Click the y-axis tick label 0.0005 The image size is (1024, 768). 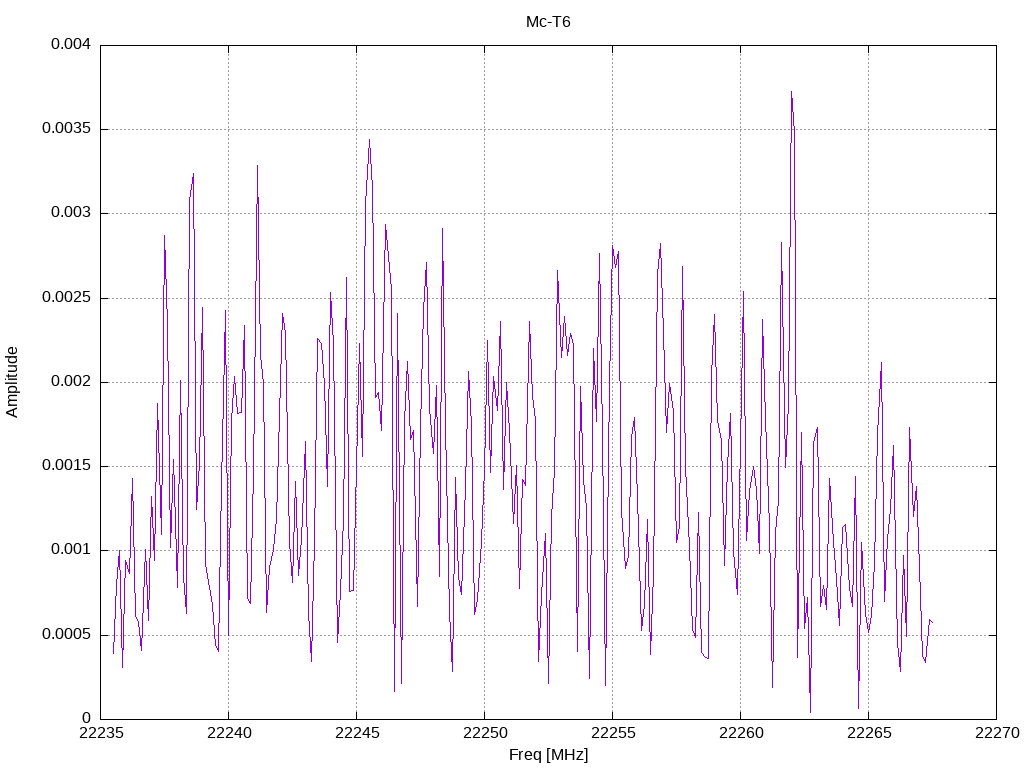click(67, 635)
